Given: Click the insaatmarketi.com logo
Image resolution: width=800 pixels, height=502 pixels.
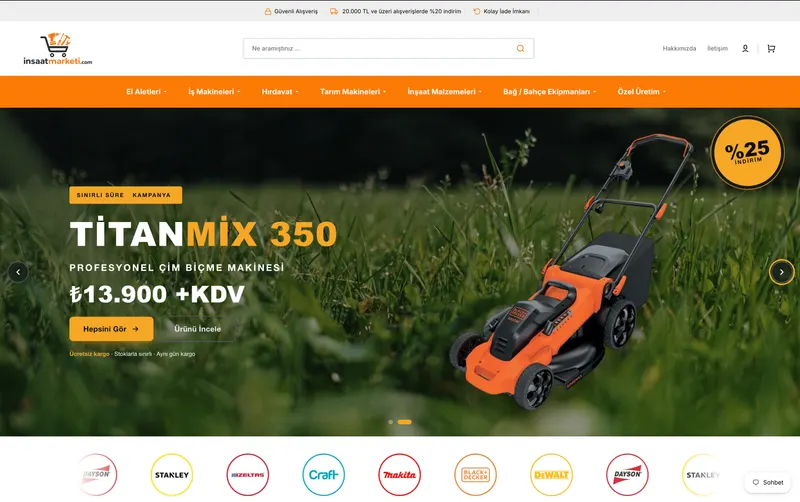Looking at the screenshot, I should [58, 49].
